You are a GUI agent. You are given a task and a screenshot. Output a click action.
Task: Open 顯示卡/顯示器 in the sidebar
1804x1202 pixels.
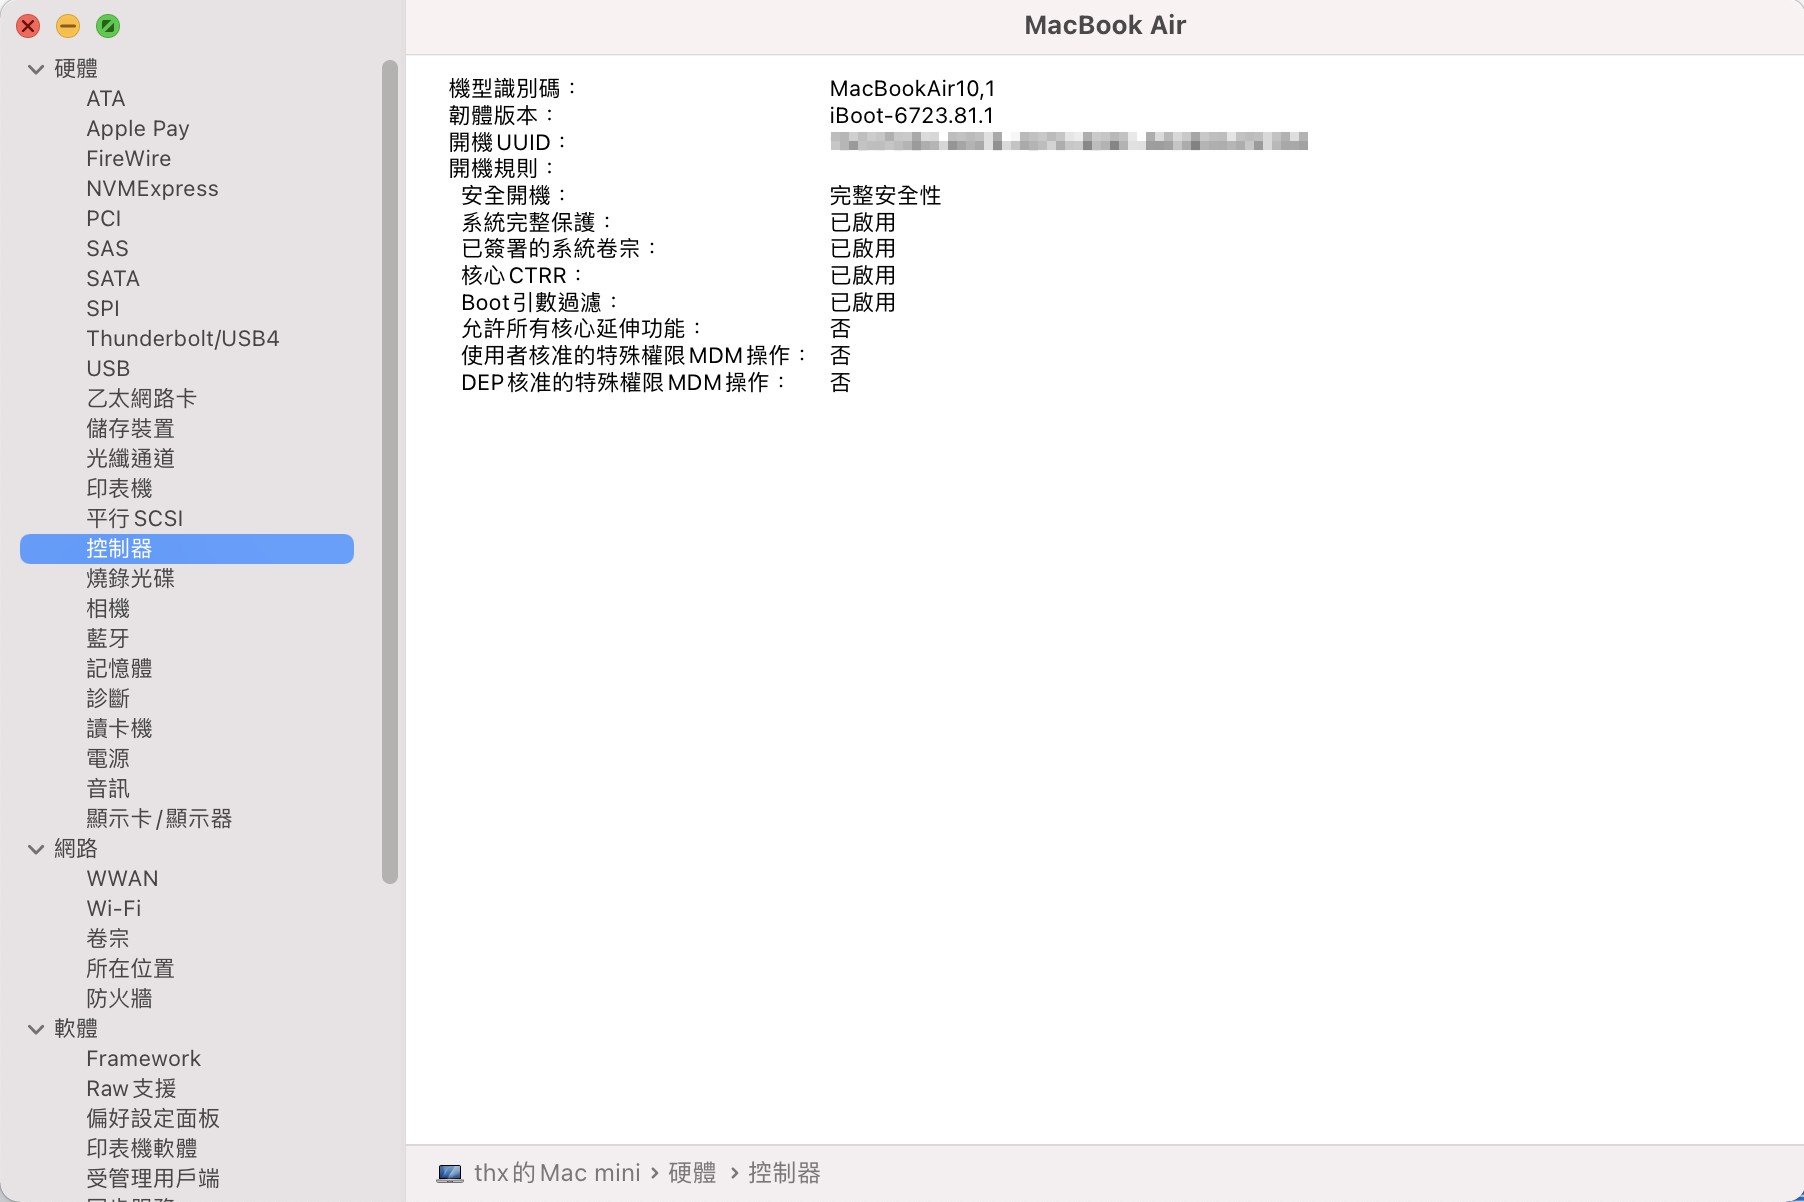point(159,819)
